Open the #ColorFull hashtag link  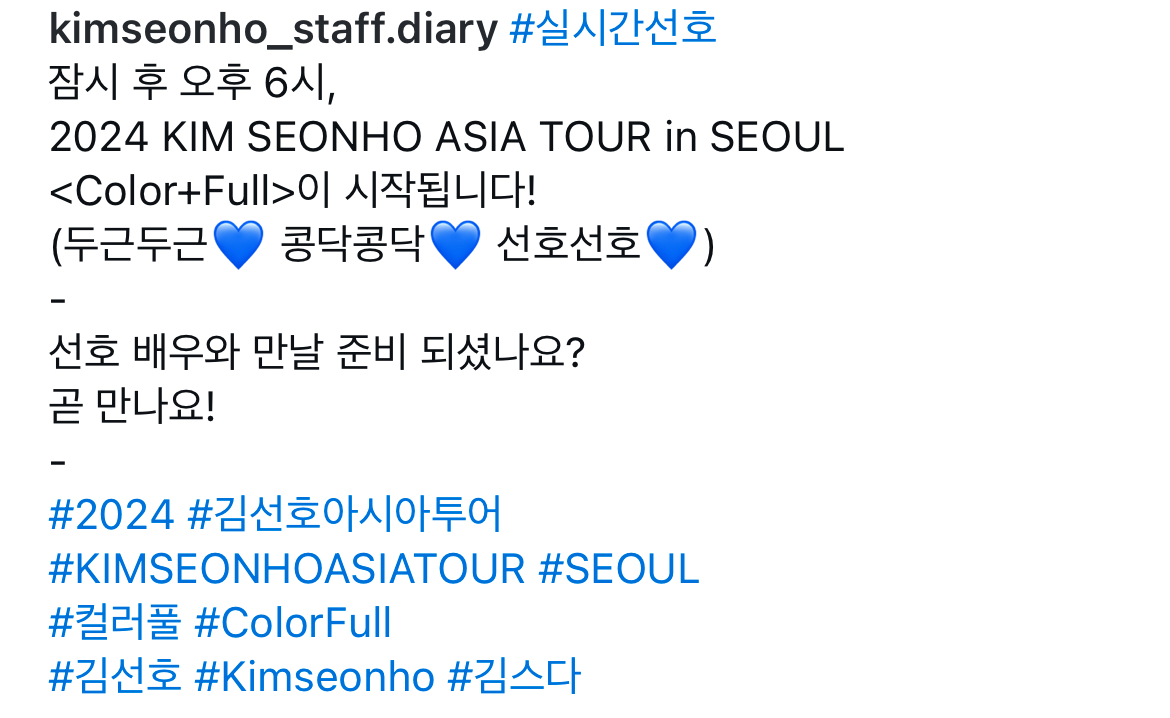coord(292,624)
